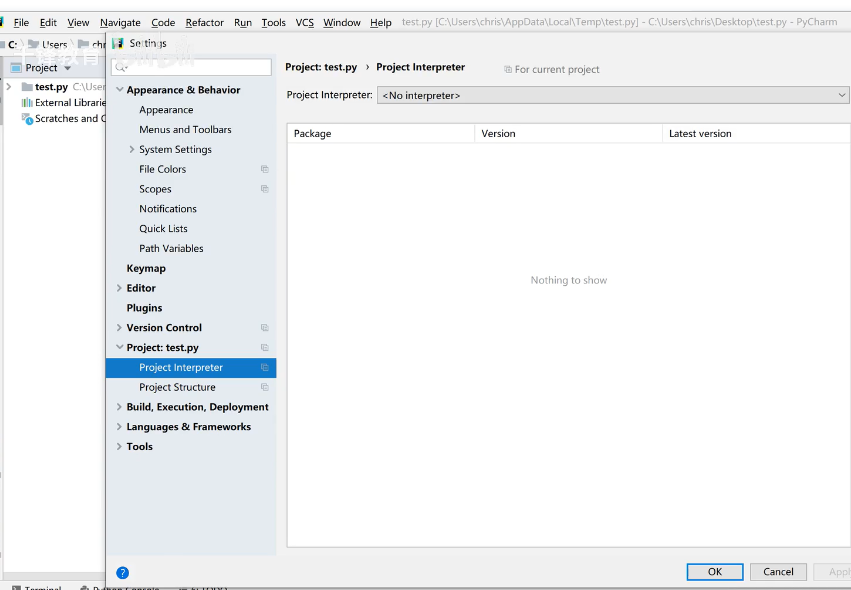This screenshot has width=851, height=590.
Task: Expand the Tools settings section
Action: pyautogui.click(x=119, y=446)
